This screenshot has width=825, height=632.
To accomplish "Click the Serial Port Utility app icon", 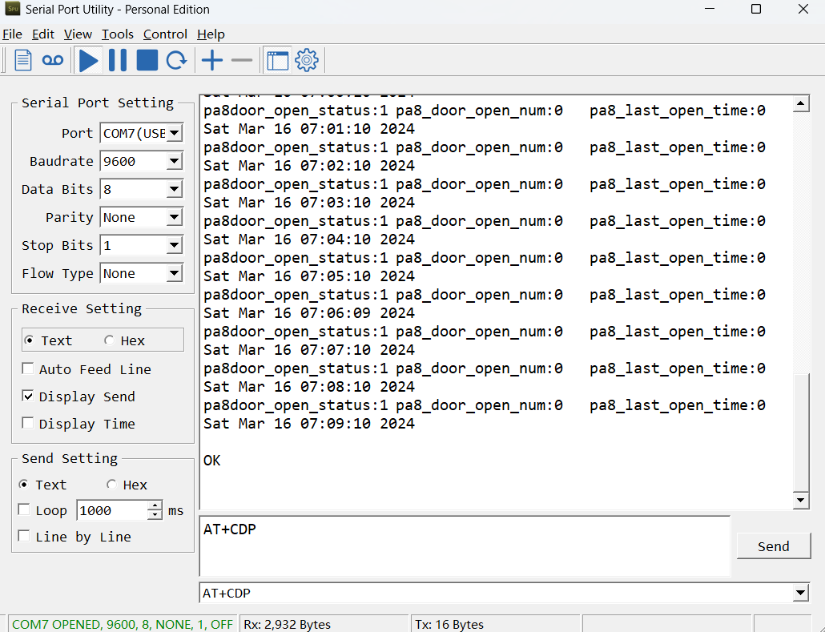I will pyautogui.click(x=13, y=9).
